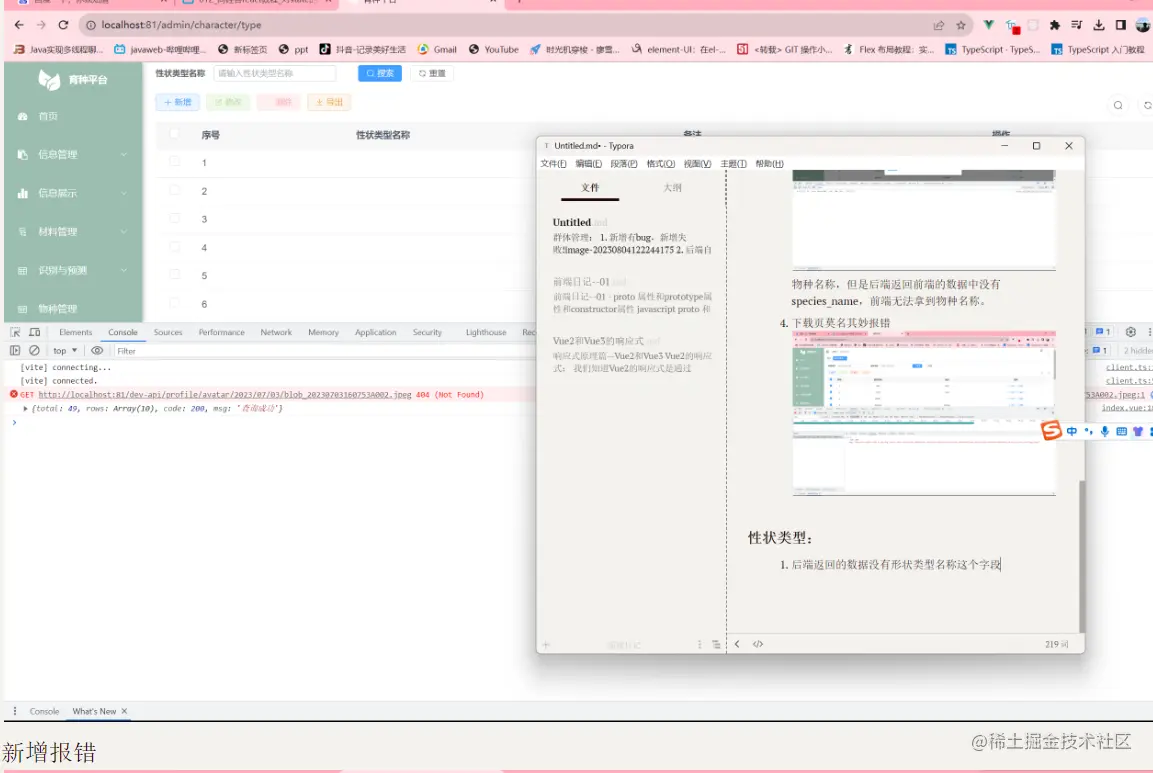Toggle Sogou Chinese/English mode indicator

point(1072,432)
